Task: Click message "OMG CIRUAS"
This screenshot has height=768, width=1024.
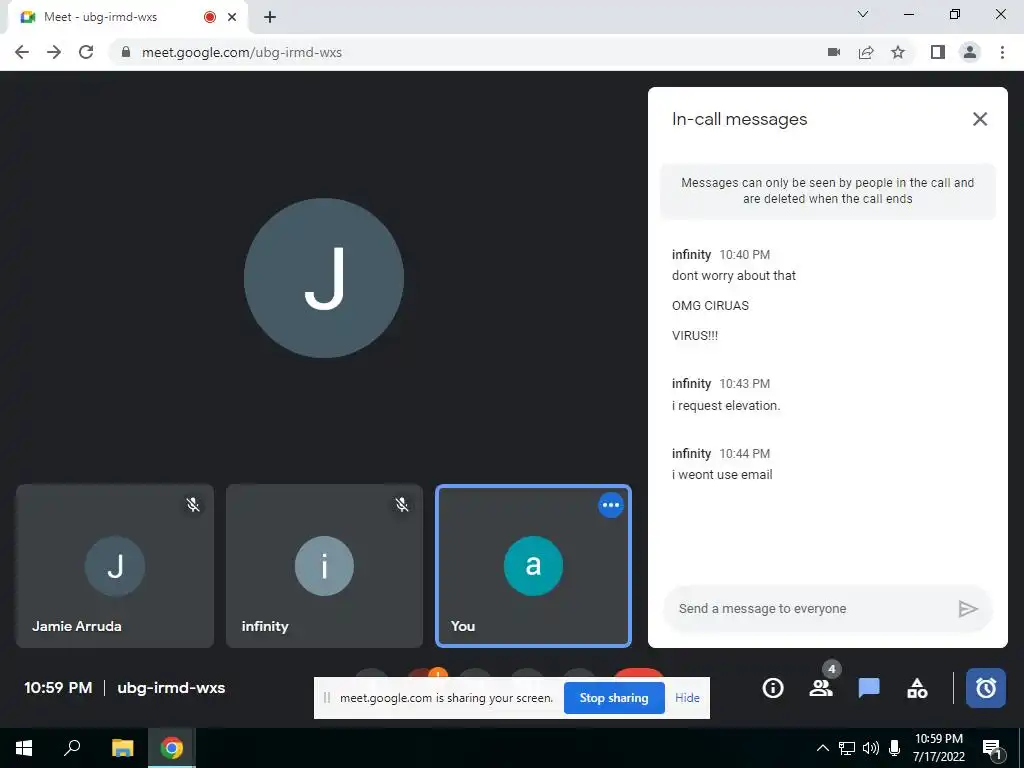Action: (710, 306)
